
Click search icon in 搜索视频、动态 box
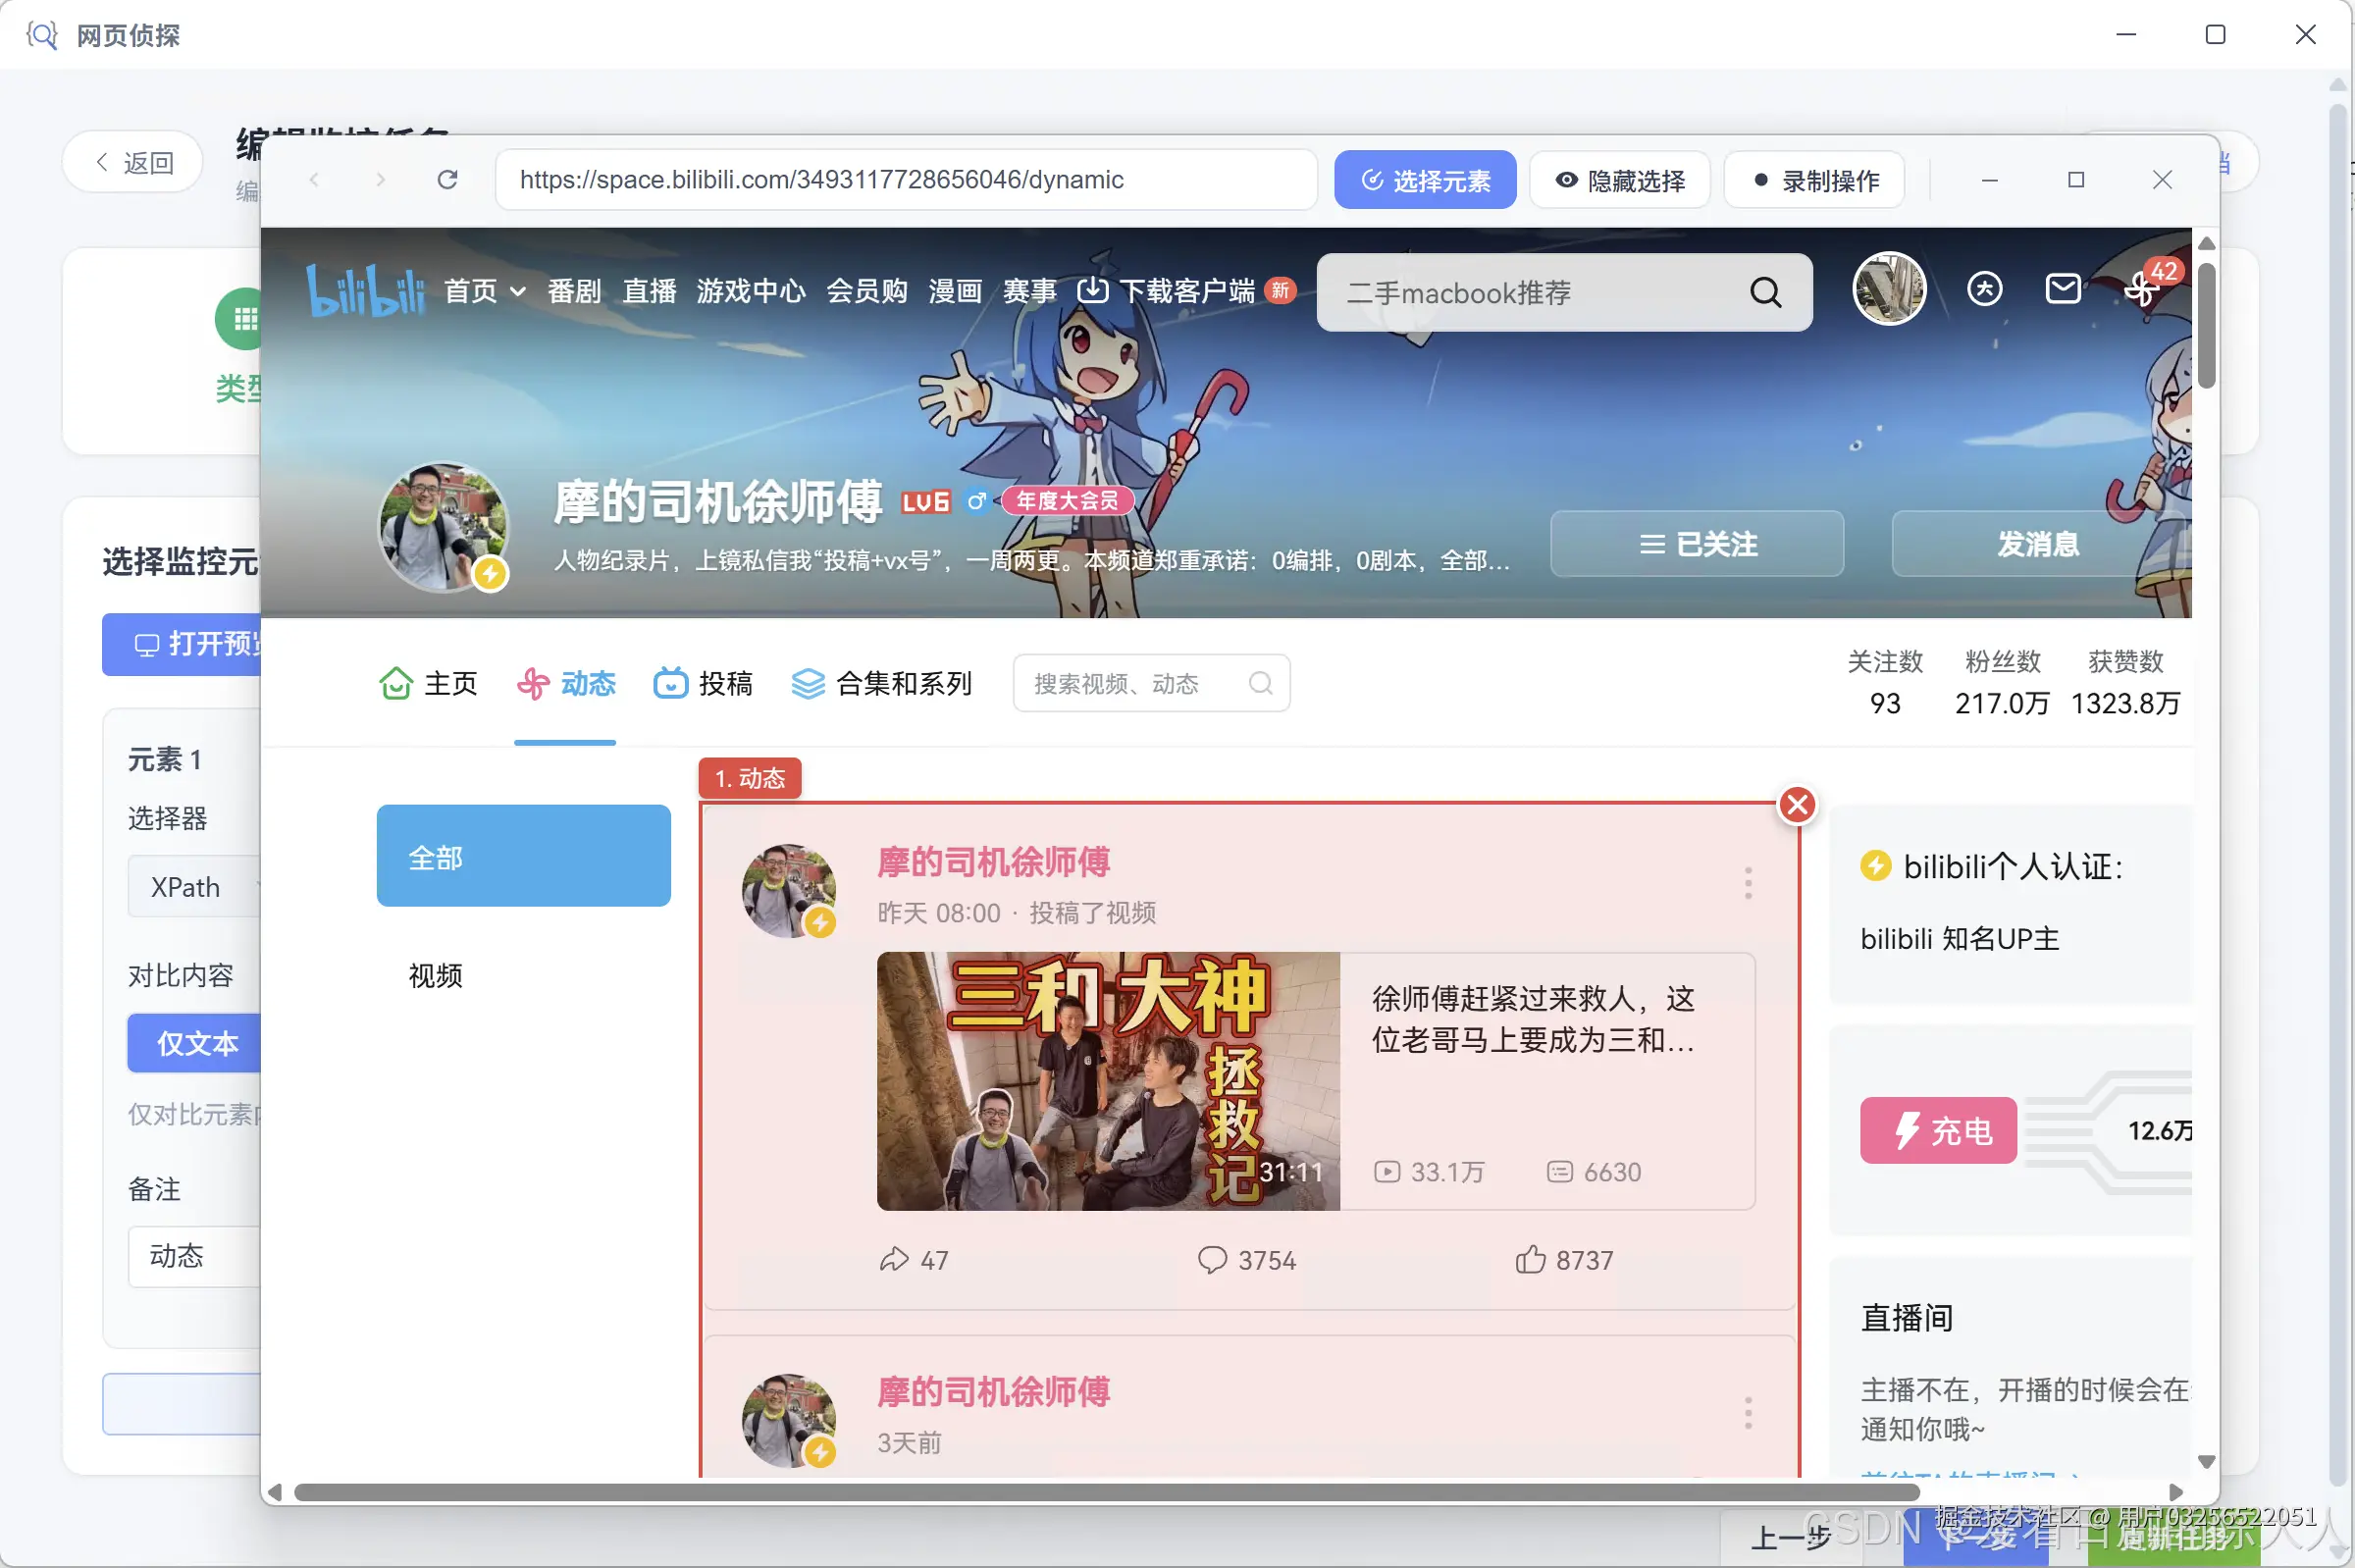tap(1260, 683)
